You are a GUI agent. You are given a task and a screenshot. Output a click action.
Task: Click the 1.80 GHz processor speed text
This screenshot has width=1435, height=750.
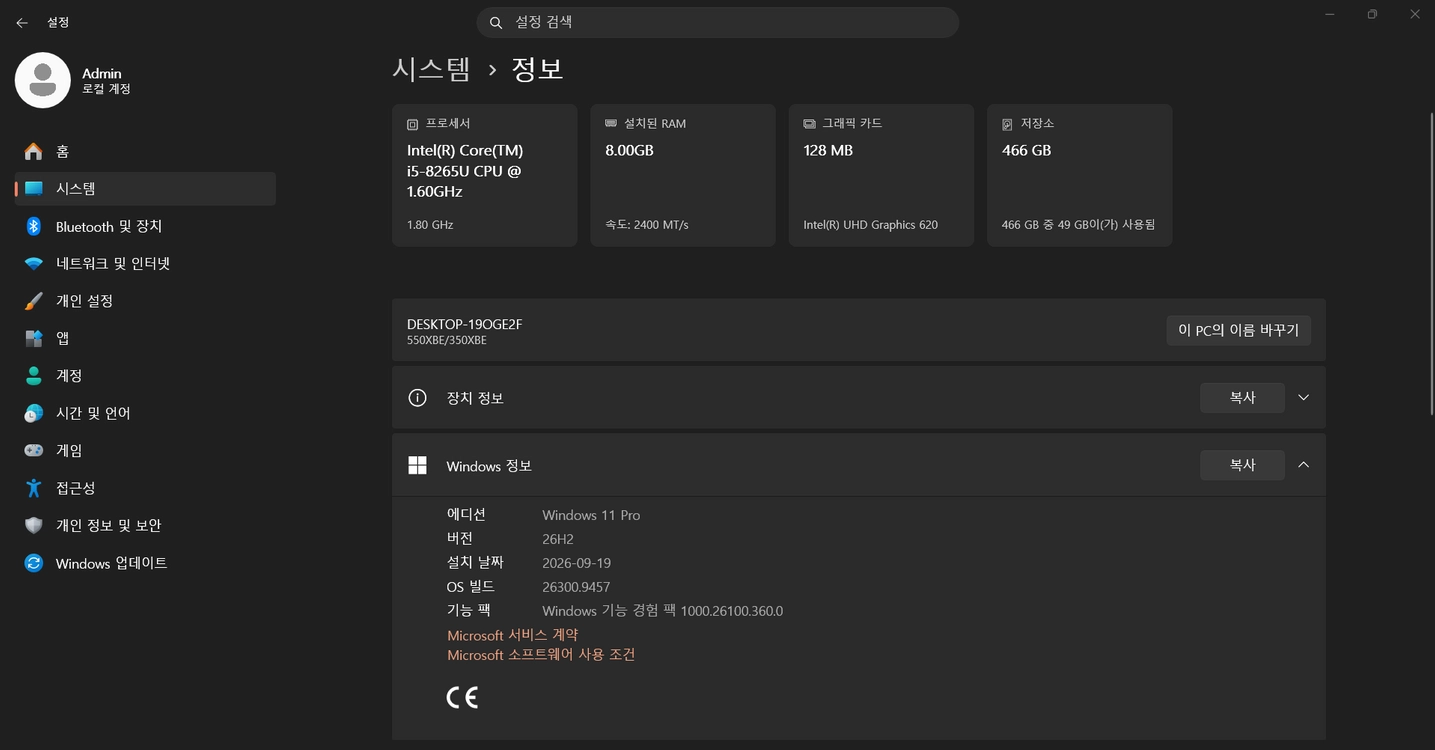[430, 225]
